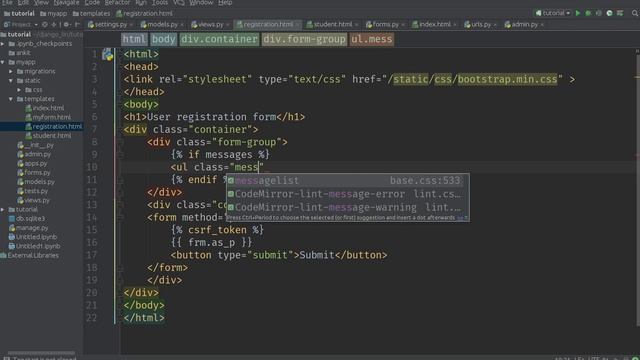This screenshot has width=640, height=360.
Task: Choose CodeMirror-lint-message-warning suggestion
Action: 347,207
